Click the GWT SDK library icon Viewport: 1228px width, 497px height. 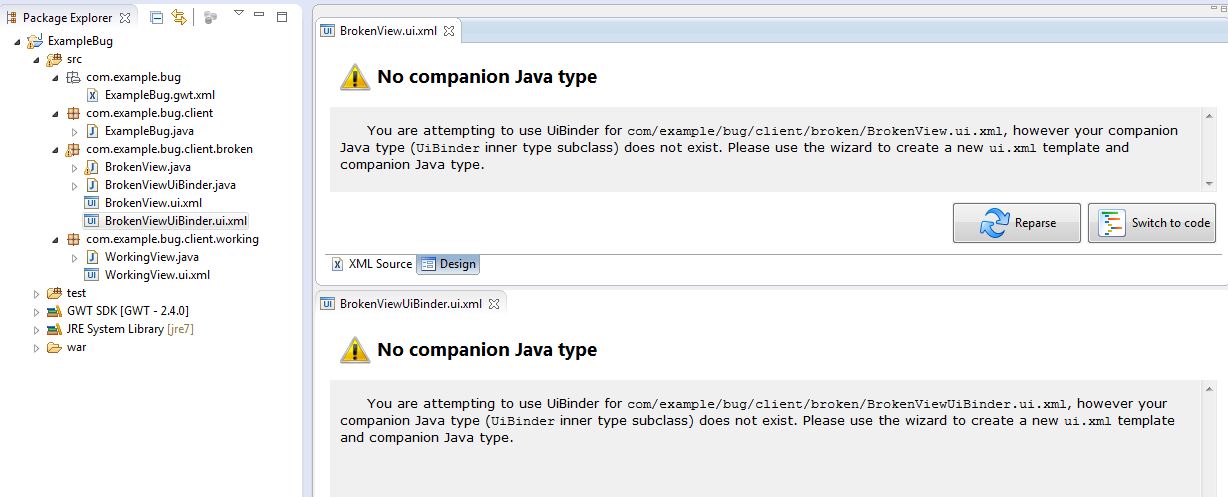(x=54, y=311)
